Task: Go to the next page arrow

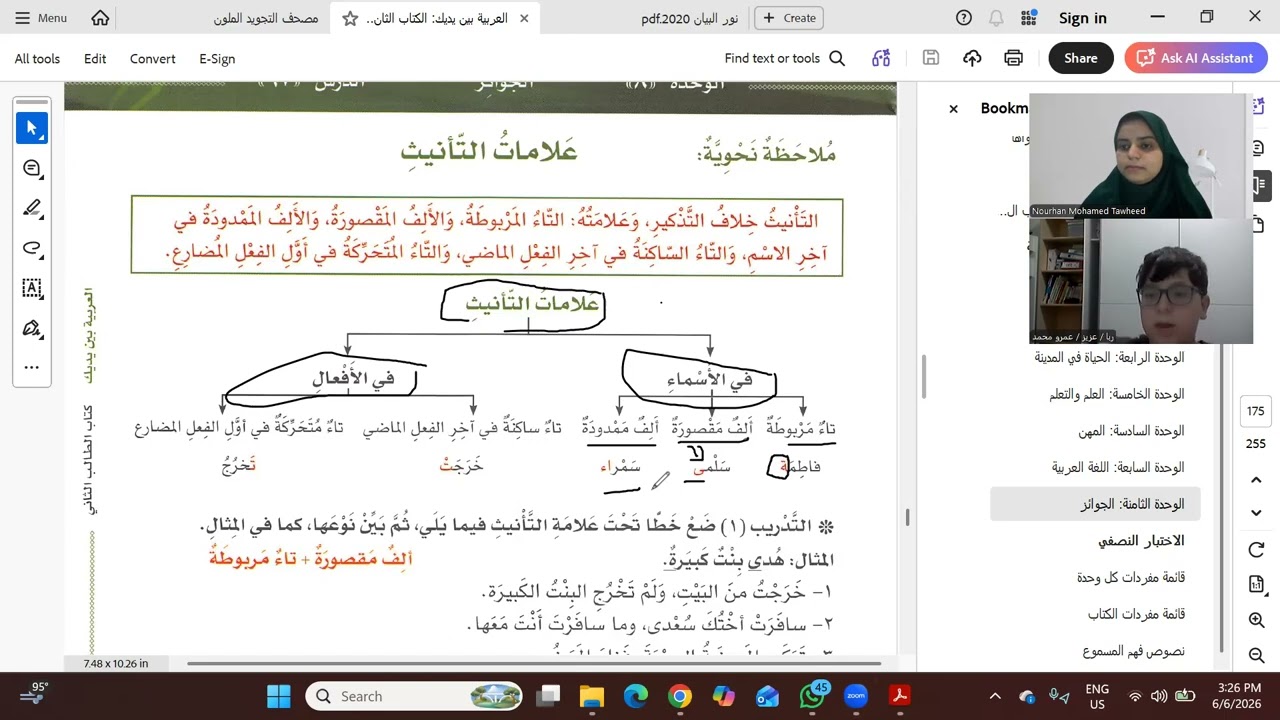Action: pyautogui.click(x=1257, y=513)
